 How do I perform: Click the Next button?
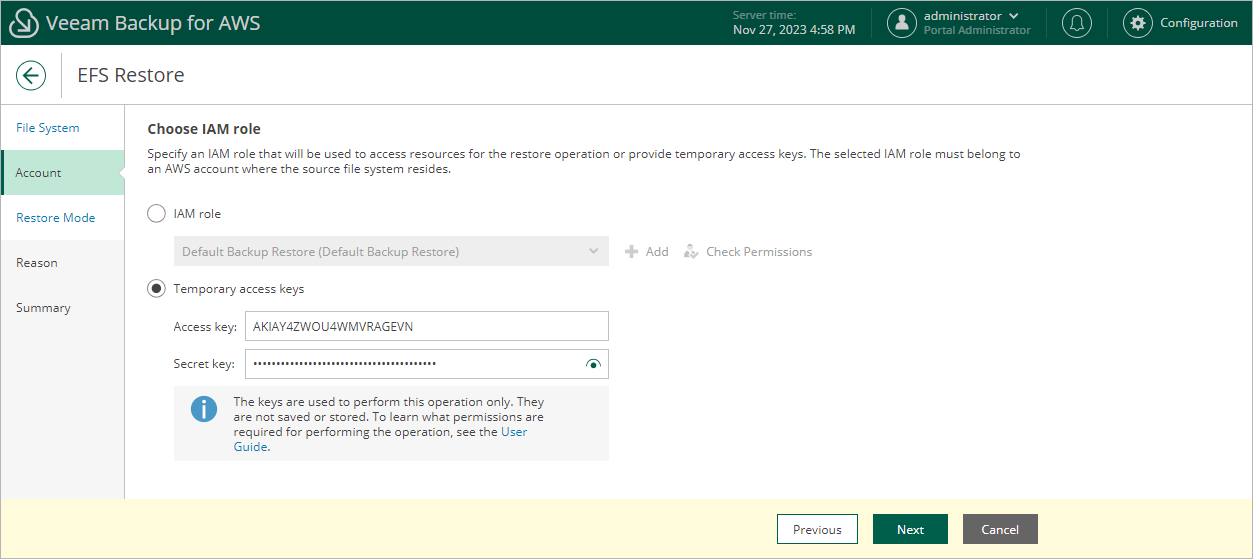910,530
